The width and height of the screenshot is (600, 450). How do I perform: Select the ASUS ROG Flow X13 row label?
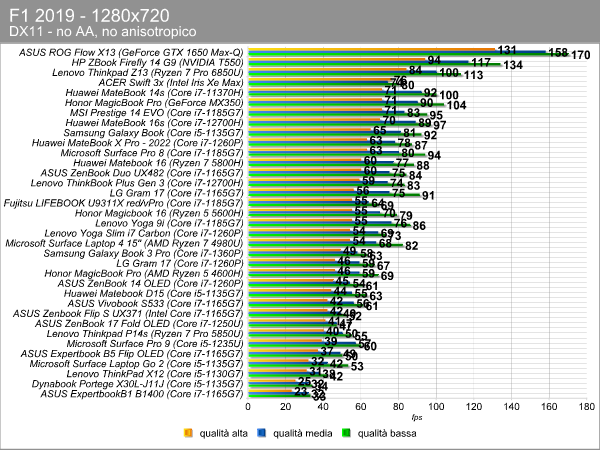(131, 52)
